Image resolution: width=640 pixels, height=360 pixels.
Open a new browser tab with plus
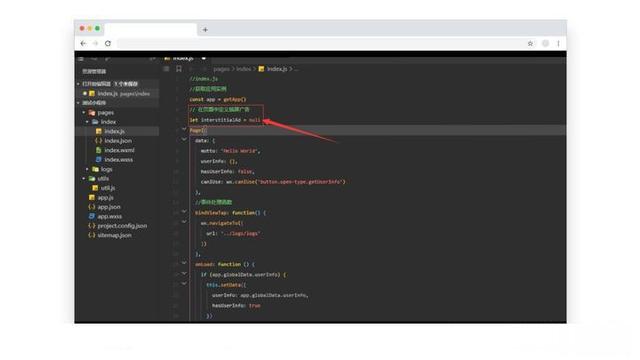[205, 30]
